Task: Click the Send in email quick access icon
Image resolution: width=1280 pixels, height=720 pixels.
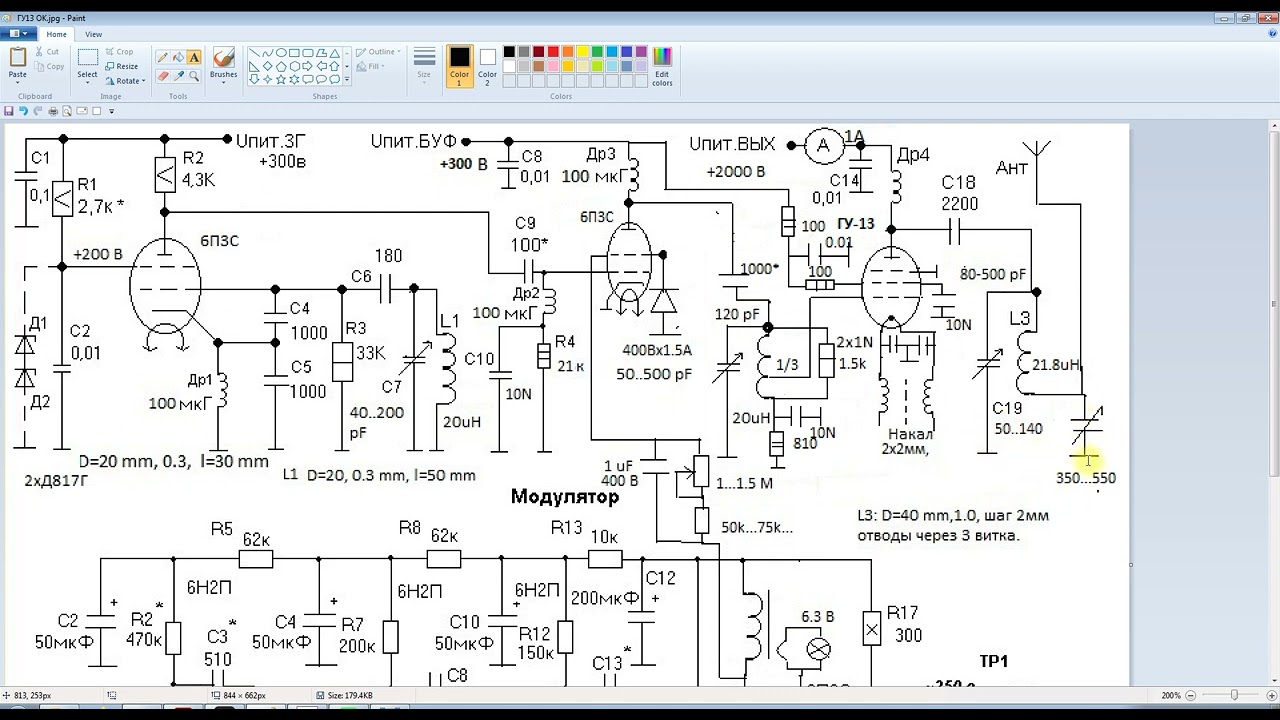Action: (x=82, y=111)
